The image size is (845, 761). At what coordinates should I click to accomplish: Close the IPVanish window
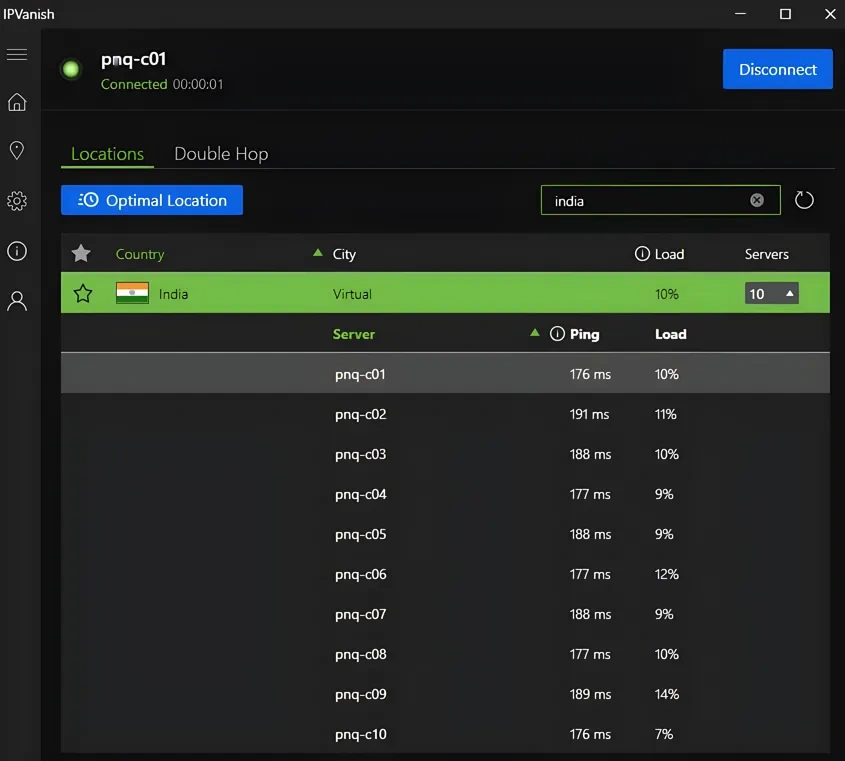[830, 13]
